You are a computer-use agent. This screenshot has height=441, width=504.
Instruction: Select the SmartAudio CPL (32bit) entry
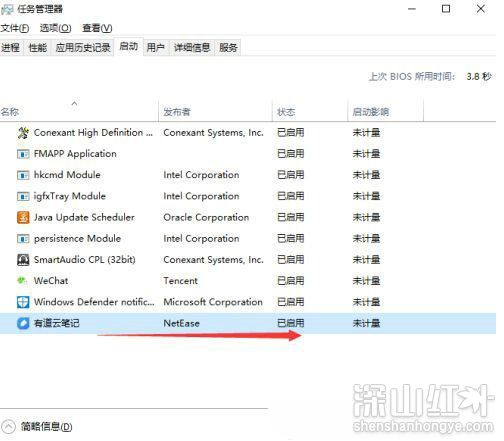pos(85,260)
